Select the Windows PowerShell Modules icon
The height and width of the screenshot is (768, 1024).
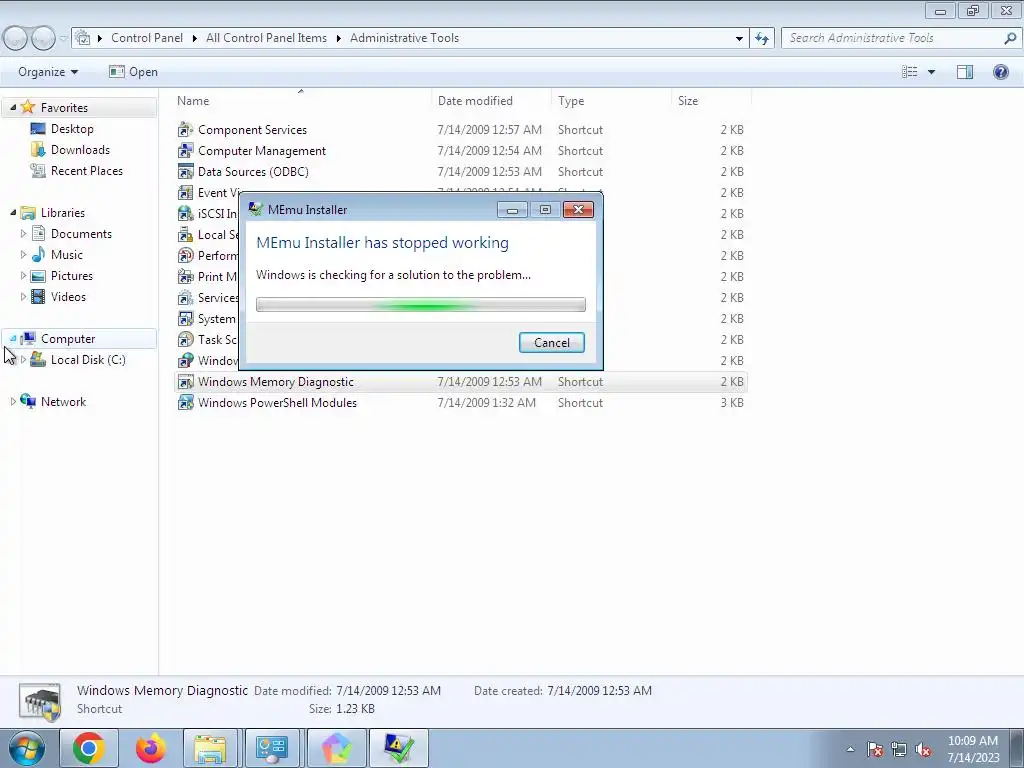(185, 402)
